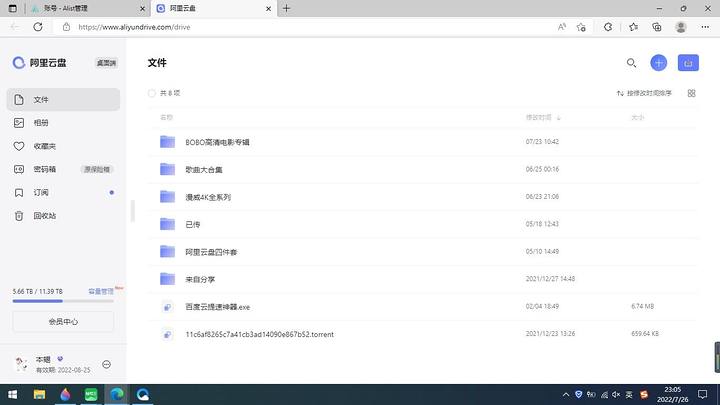Click the storage usage progress bar
The width and height of the screenshot is (720, 405).
(x=63, y=301)
